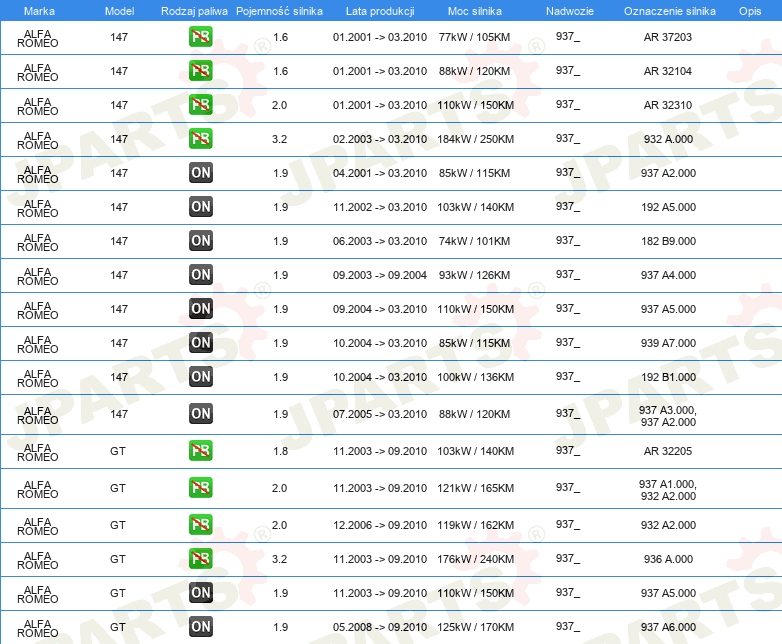The height and width of the screenshot is (644, 782).
Task: Select engine code 192 B1.000
Action: (x=668, y=377)
